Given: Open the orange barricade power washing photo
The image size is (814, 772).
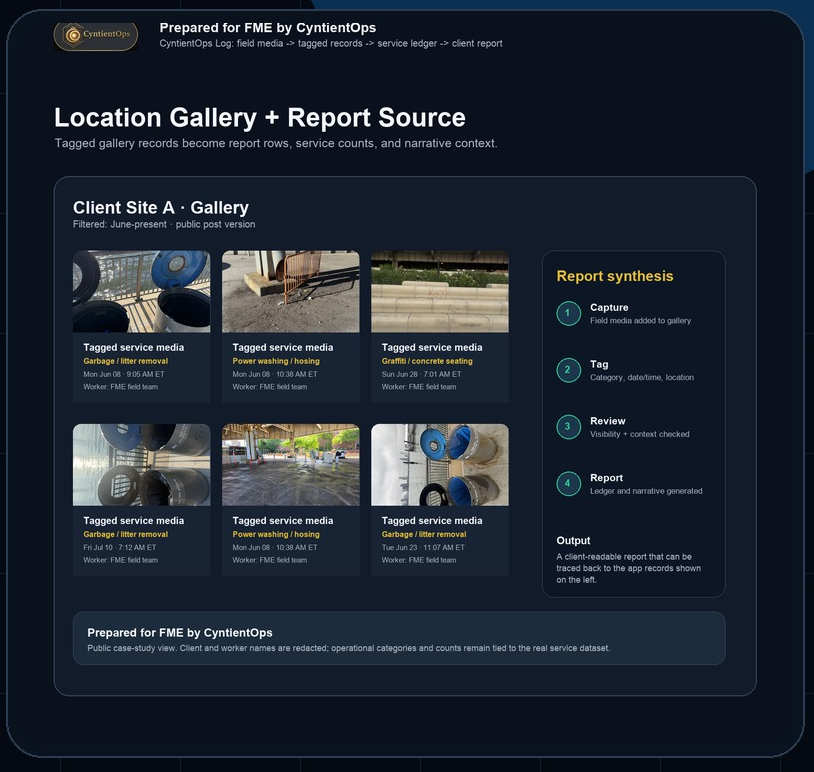Looking at the screenshot, I should click(291, 292).
